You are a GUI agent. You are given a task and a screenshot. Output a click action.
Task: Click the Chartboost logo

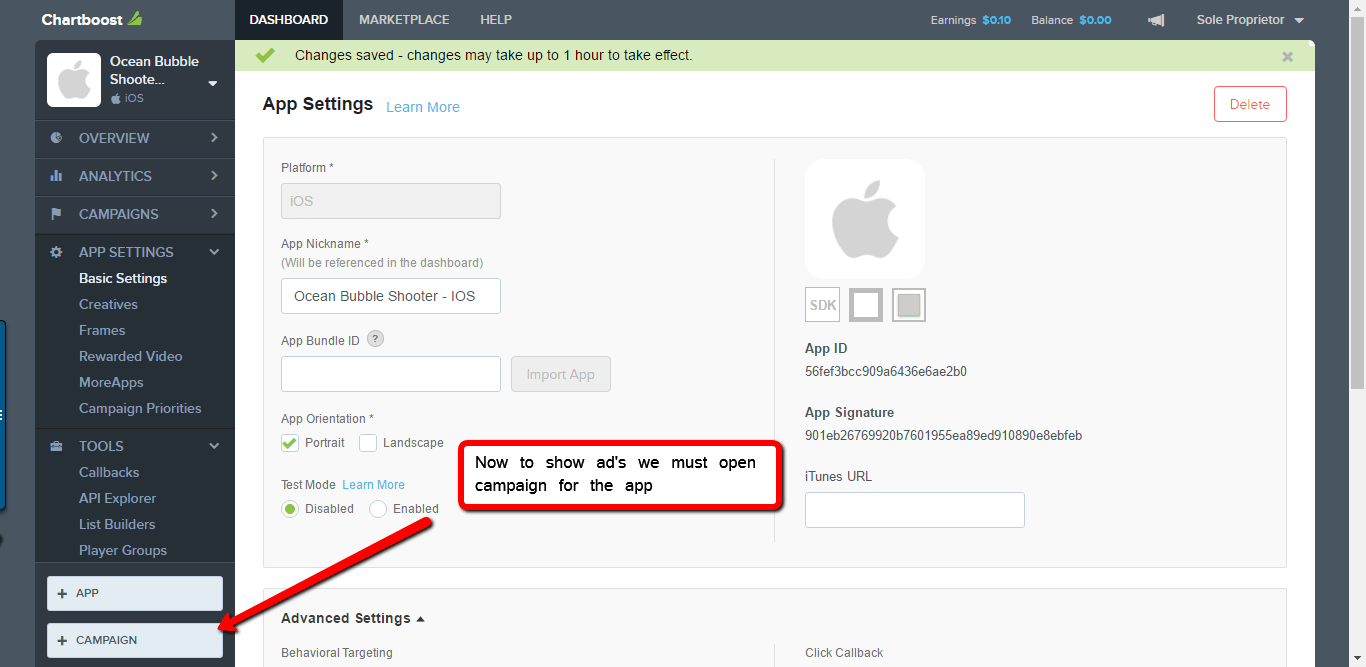tap(92, 19)
